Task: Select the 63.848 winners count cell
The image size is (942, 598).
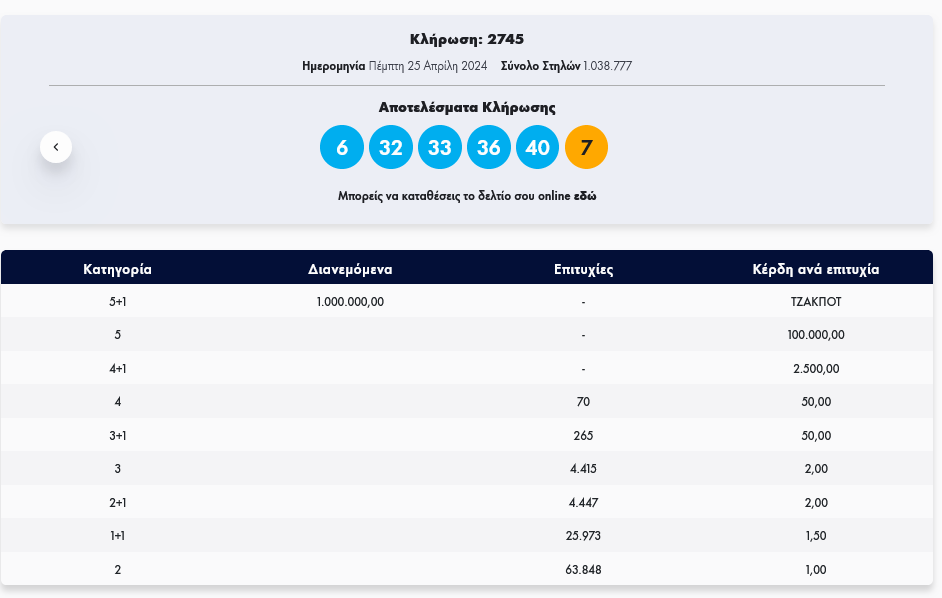Action: pyautogui.click(x=583, y=569)
